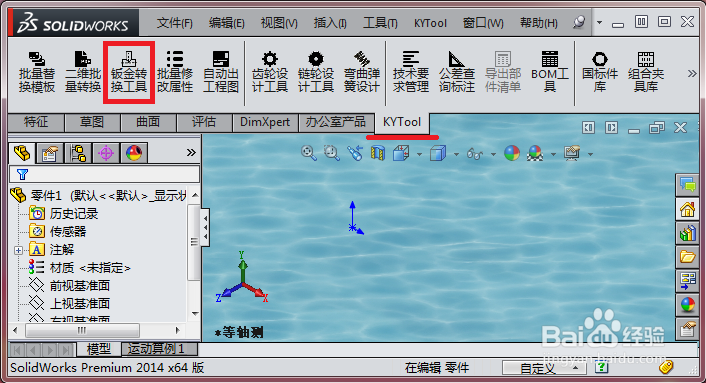Click the Zoom to Area view icon
This screenshot has width=706, height=383.
coord(332,153)
